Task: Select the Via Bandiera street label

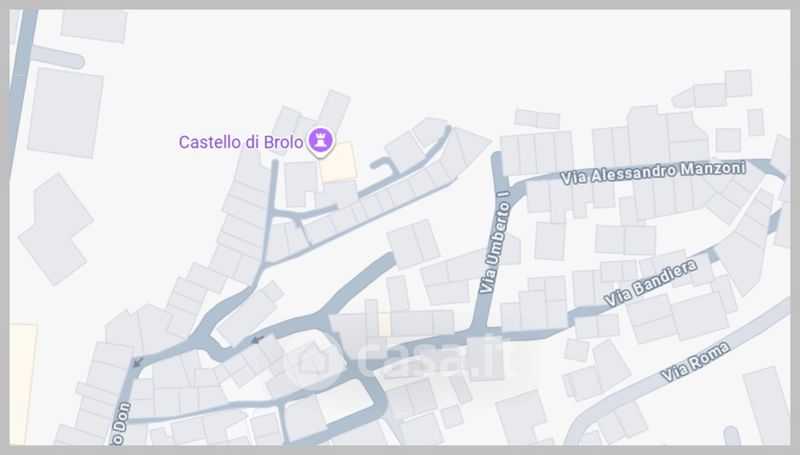Action: (x=651, y=283)
